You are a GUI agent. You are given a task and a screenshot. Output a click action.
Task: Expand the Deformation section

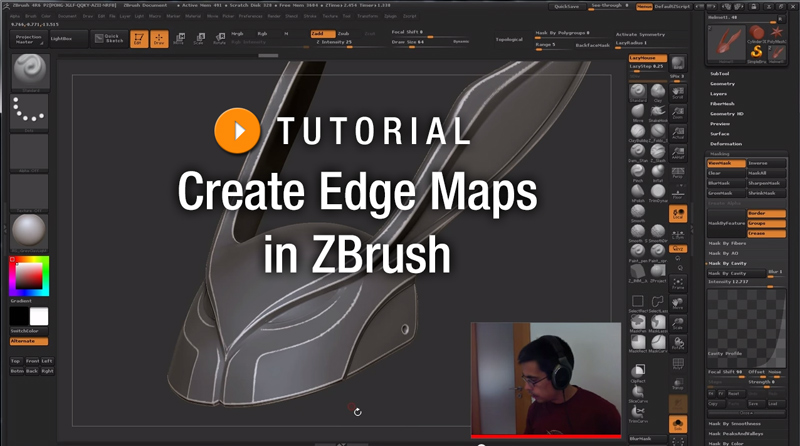[726, 144]
